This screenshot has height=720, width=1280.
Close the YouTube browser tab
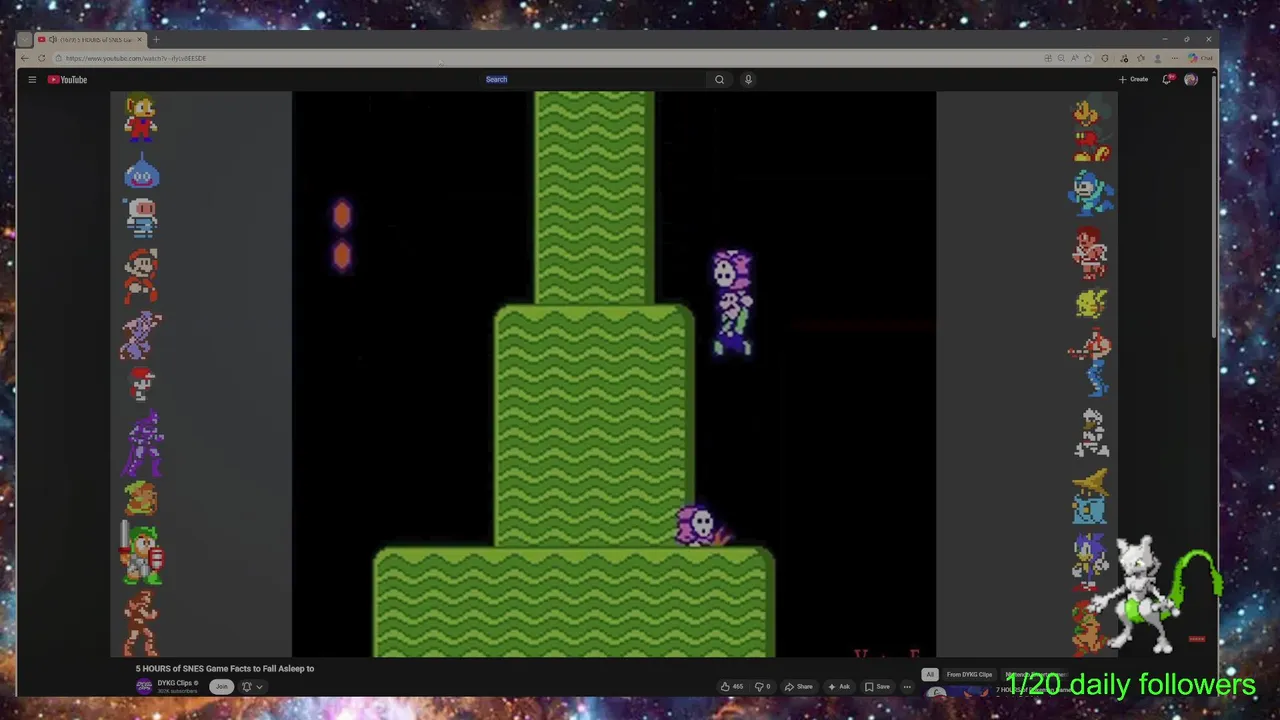pos(141,40)
